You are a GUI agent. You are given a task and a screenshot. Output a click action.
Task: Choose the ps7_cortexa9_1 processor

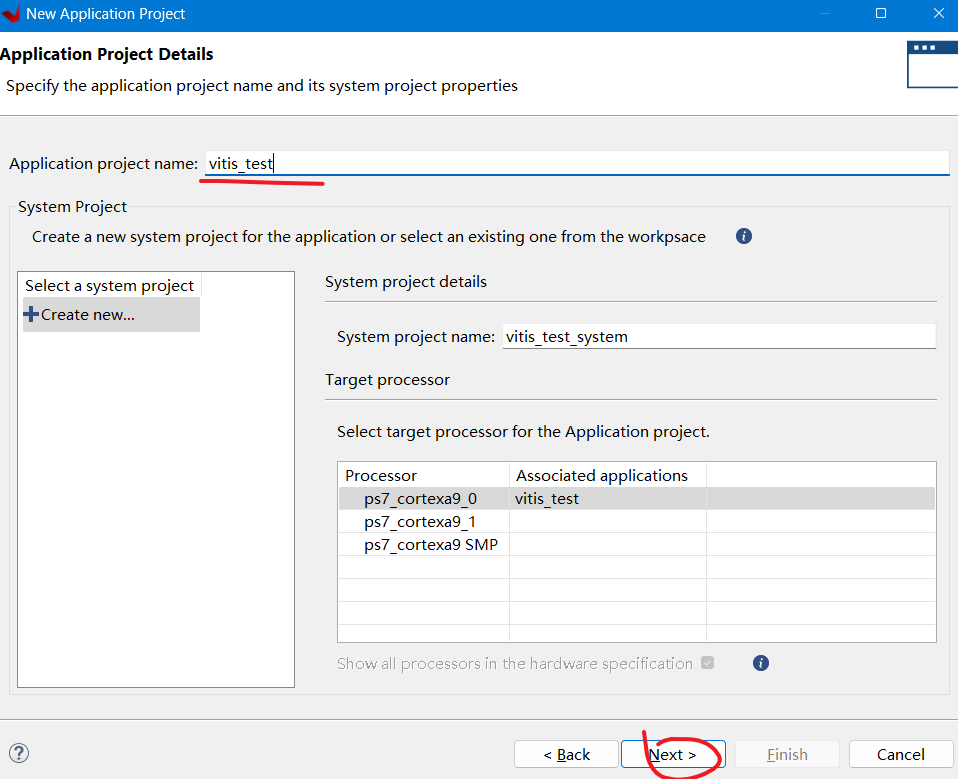(420, 522)
